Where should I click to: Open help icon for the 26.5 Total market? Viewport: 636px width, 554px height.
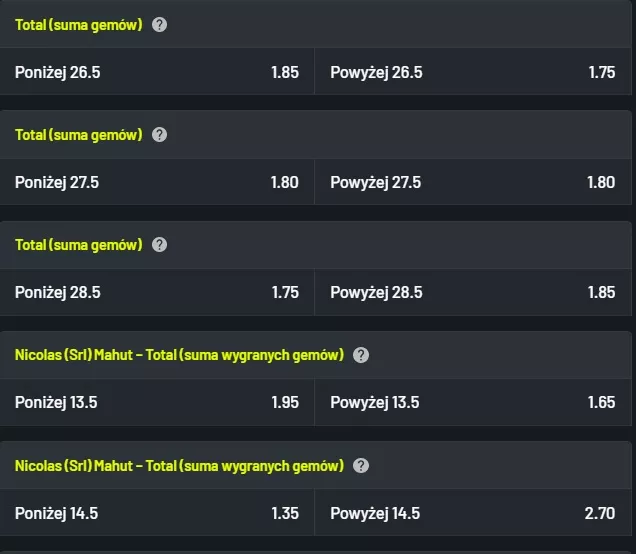159,24
